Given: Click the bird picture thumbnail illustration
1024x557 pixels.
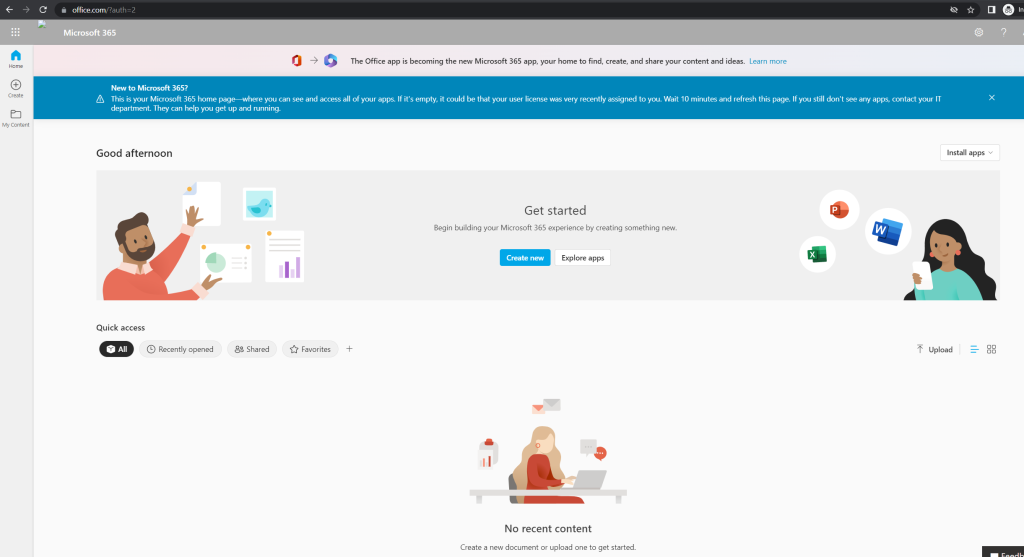Looking at the screenshot, I should click(259, 204).
